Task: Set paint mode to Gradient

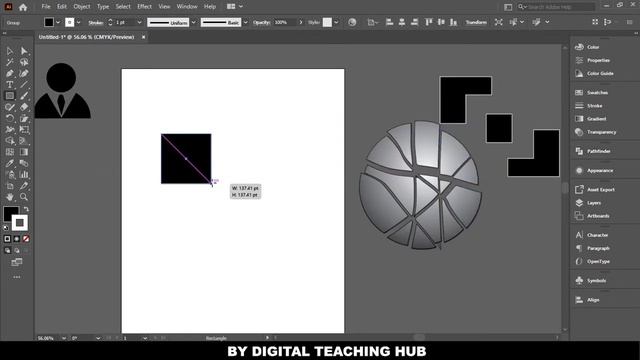Action: [x=17, y=239]
